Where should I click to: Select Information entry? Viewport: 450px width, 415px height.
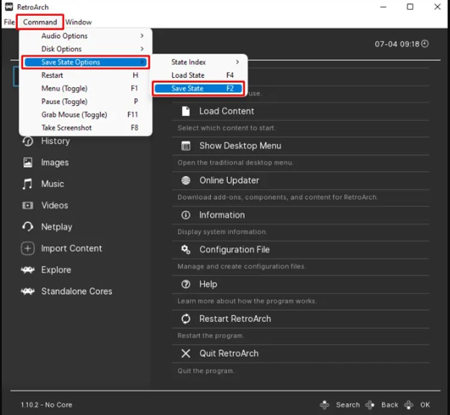tap(222, 215)
